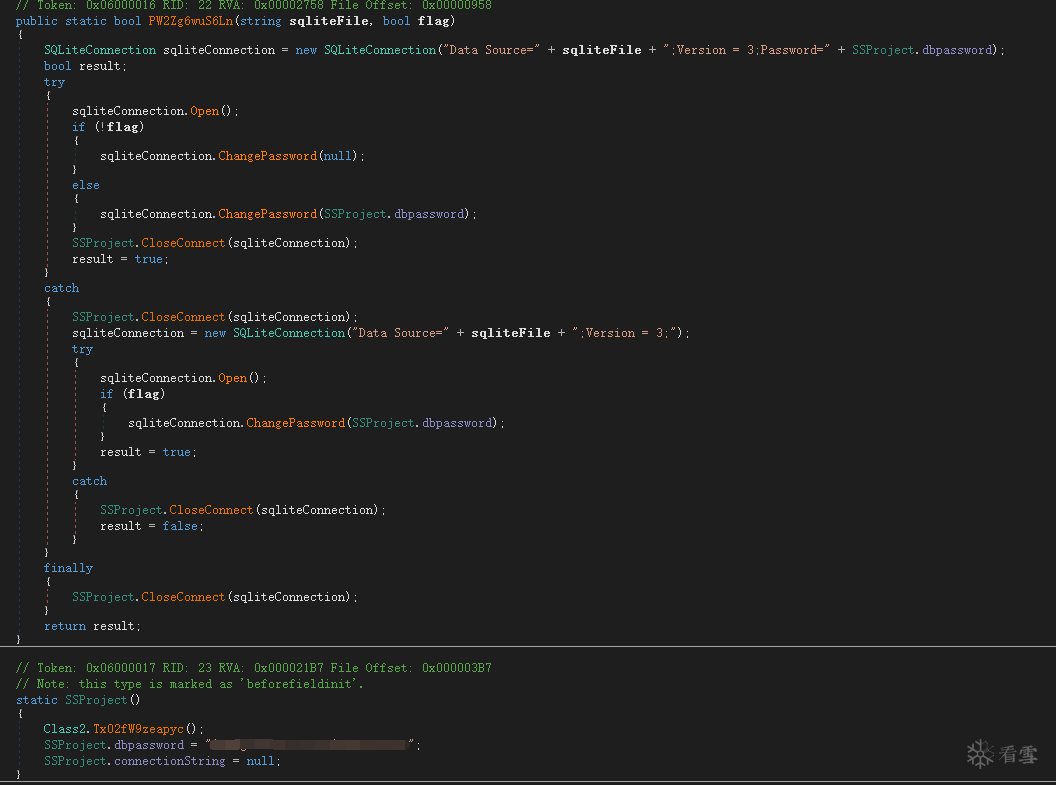Viewport: 1056px width, 785px height.
Task: Click the snowflake watermark logo
Action: coord(980,754)
